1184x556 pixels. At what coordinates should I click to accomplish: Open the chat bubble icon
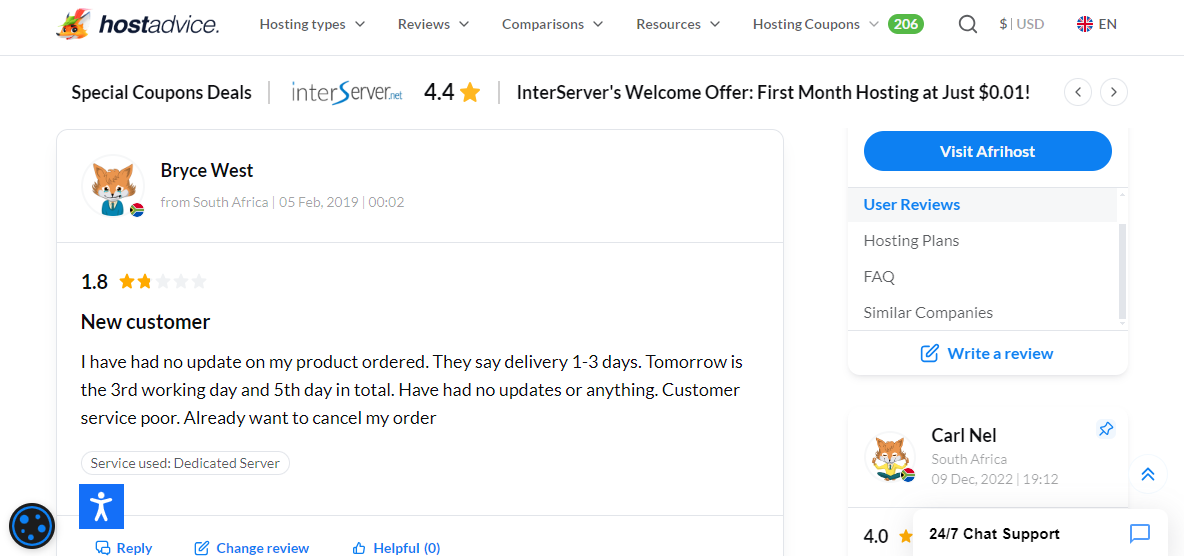click(x=1139, y=534)
